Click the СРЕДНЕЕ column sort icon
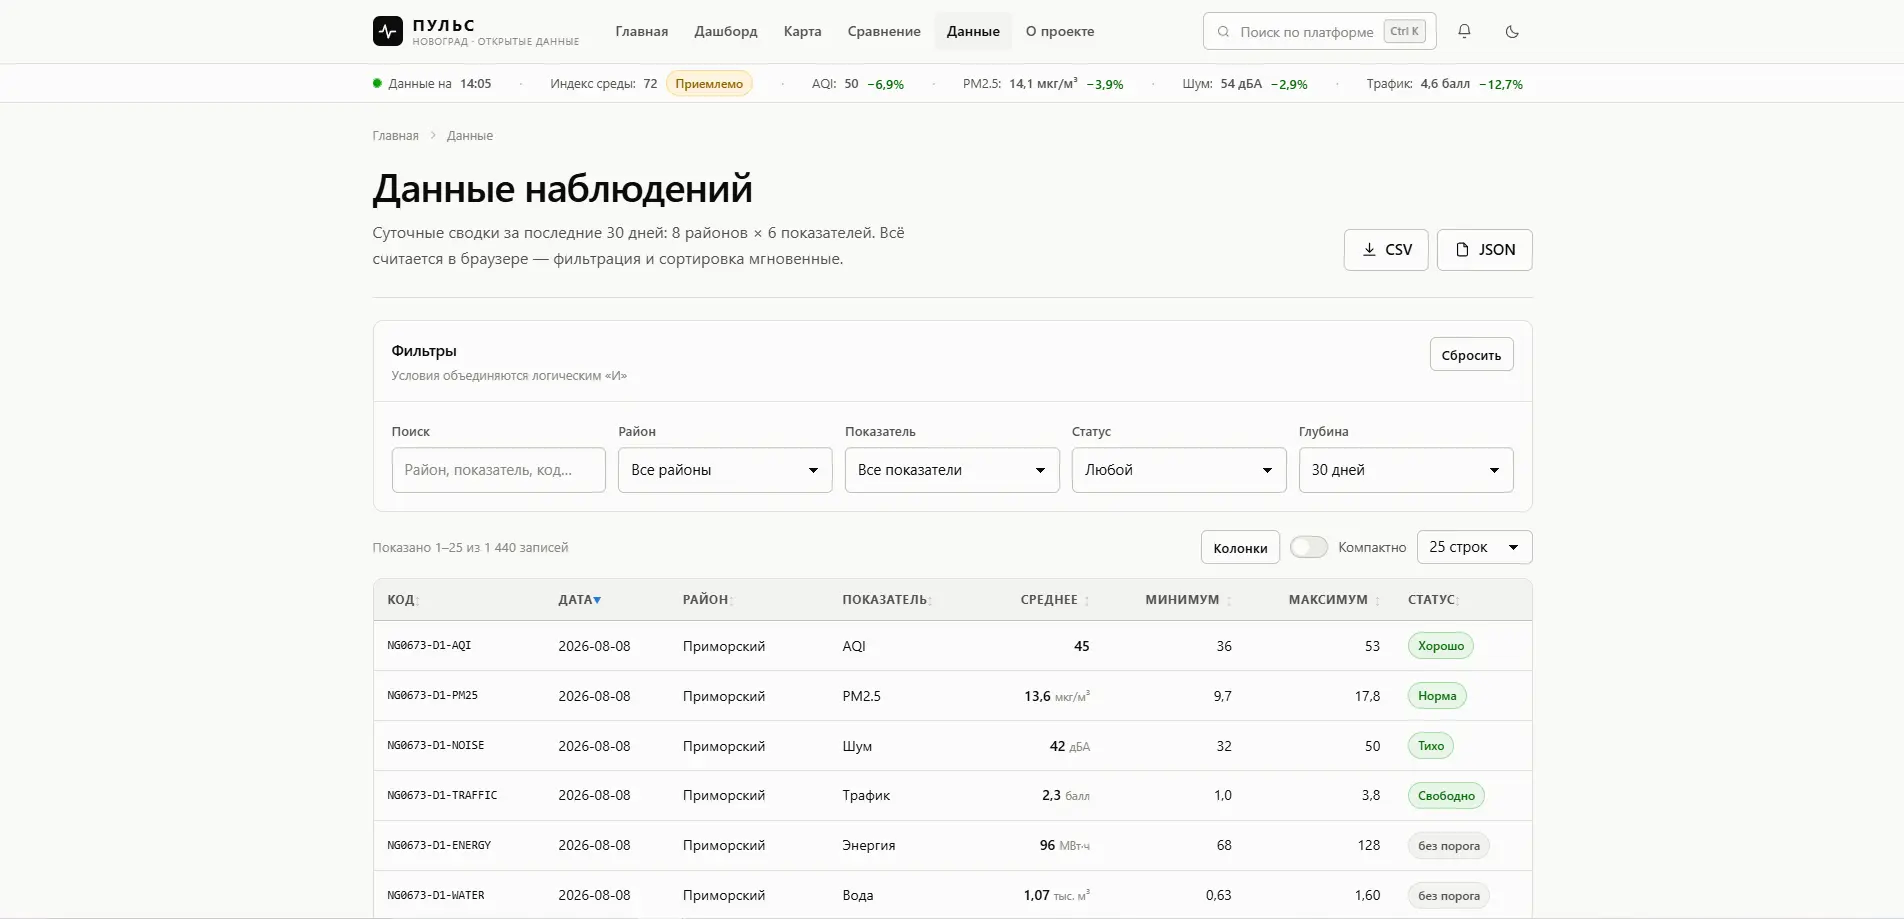The height and width of the screenshot is (919, 1904). coord(1087,600)
